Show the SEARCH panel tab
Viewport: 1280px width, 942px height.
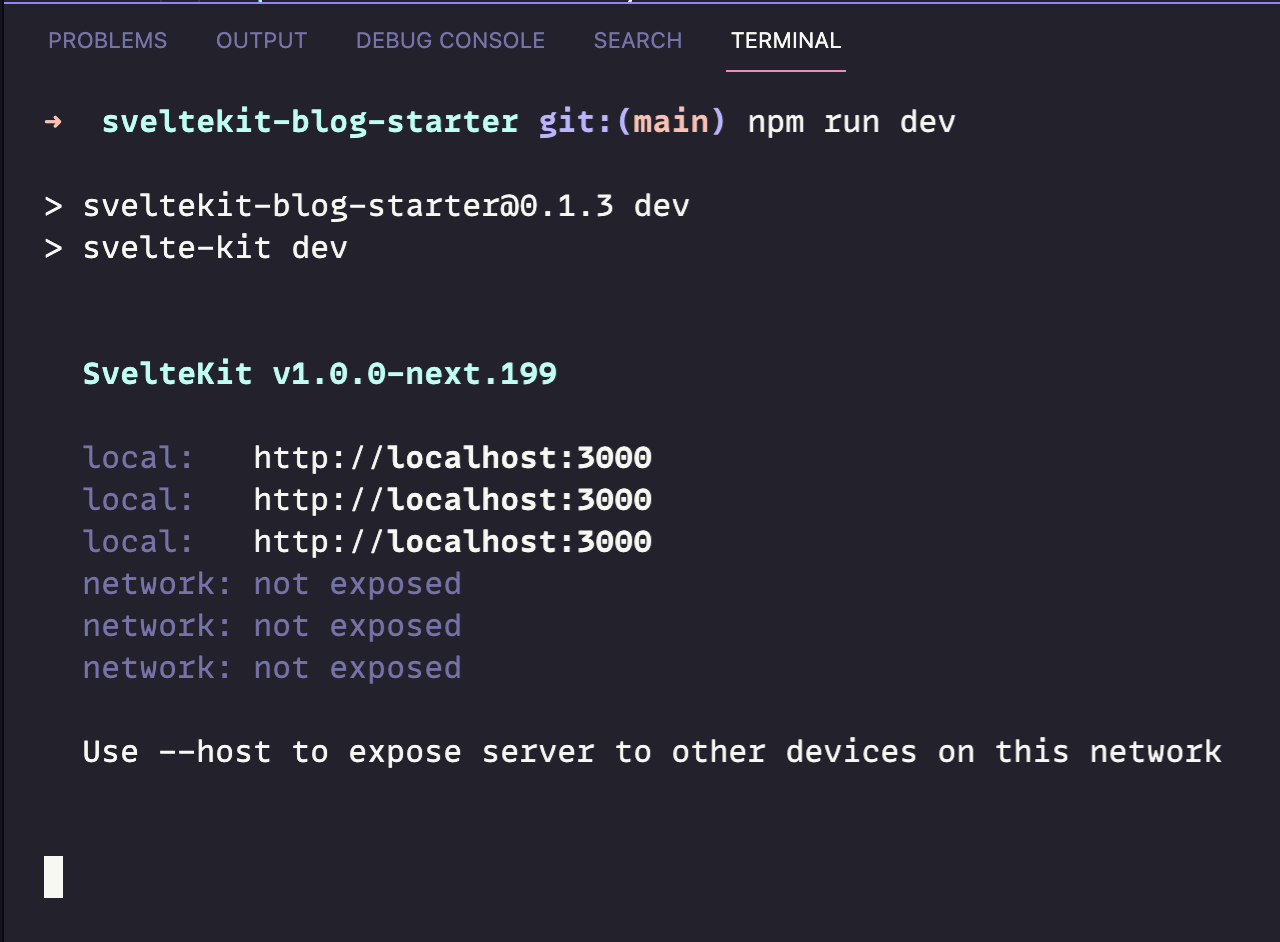click(x=637, y=41)
